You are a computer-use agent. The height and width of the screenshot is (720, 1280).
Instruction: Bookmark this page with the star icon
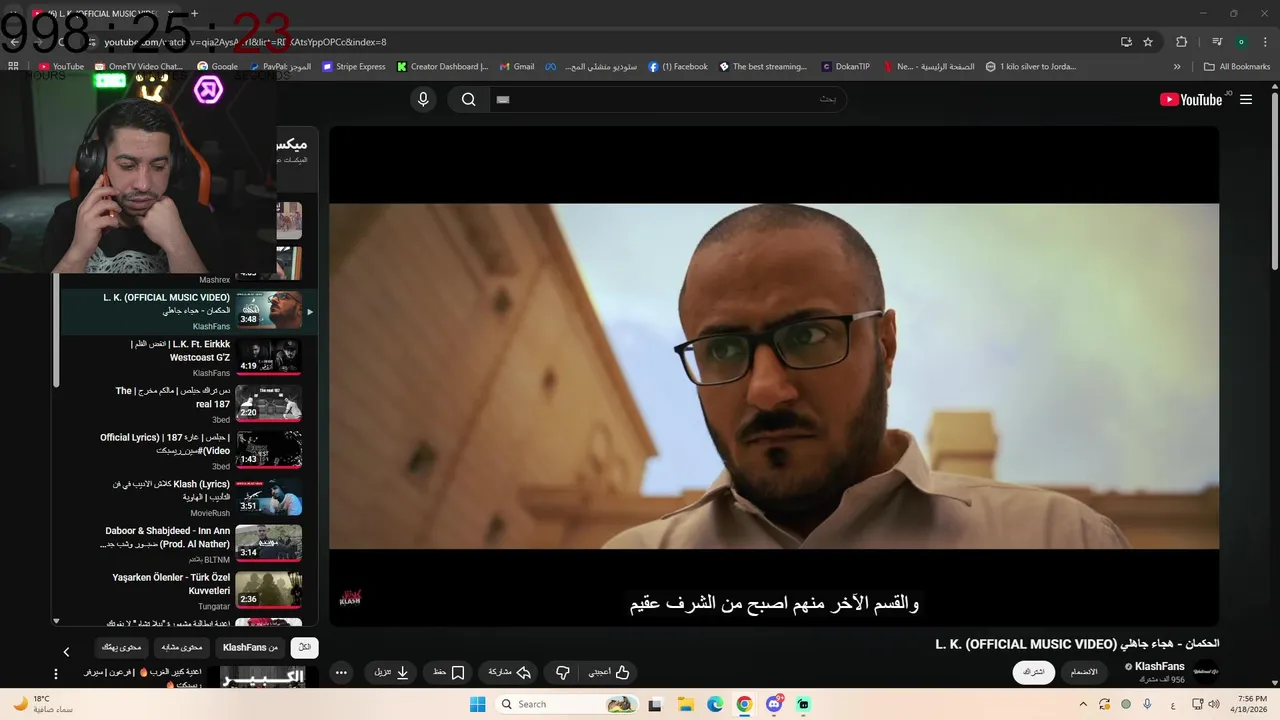click(1148, 42)
